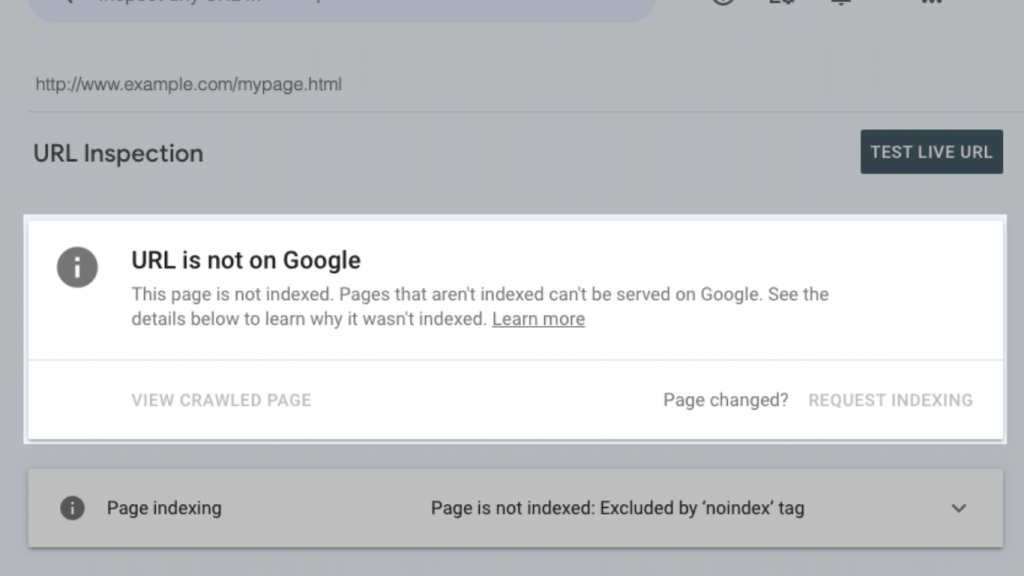This screenshot has width=1024, height=576.
Task: Click the Page indexing row label
Action: pos(164,508)
